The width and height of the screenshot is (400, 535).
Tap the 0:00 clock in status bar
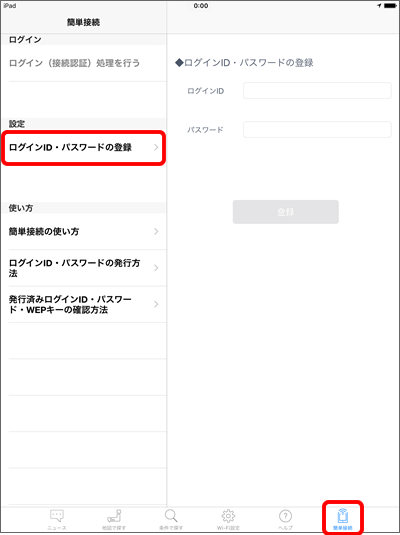(201, 6)
